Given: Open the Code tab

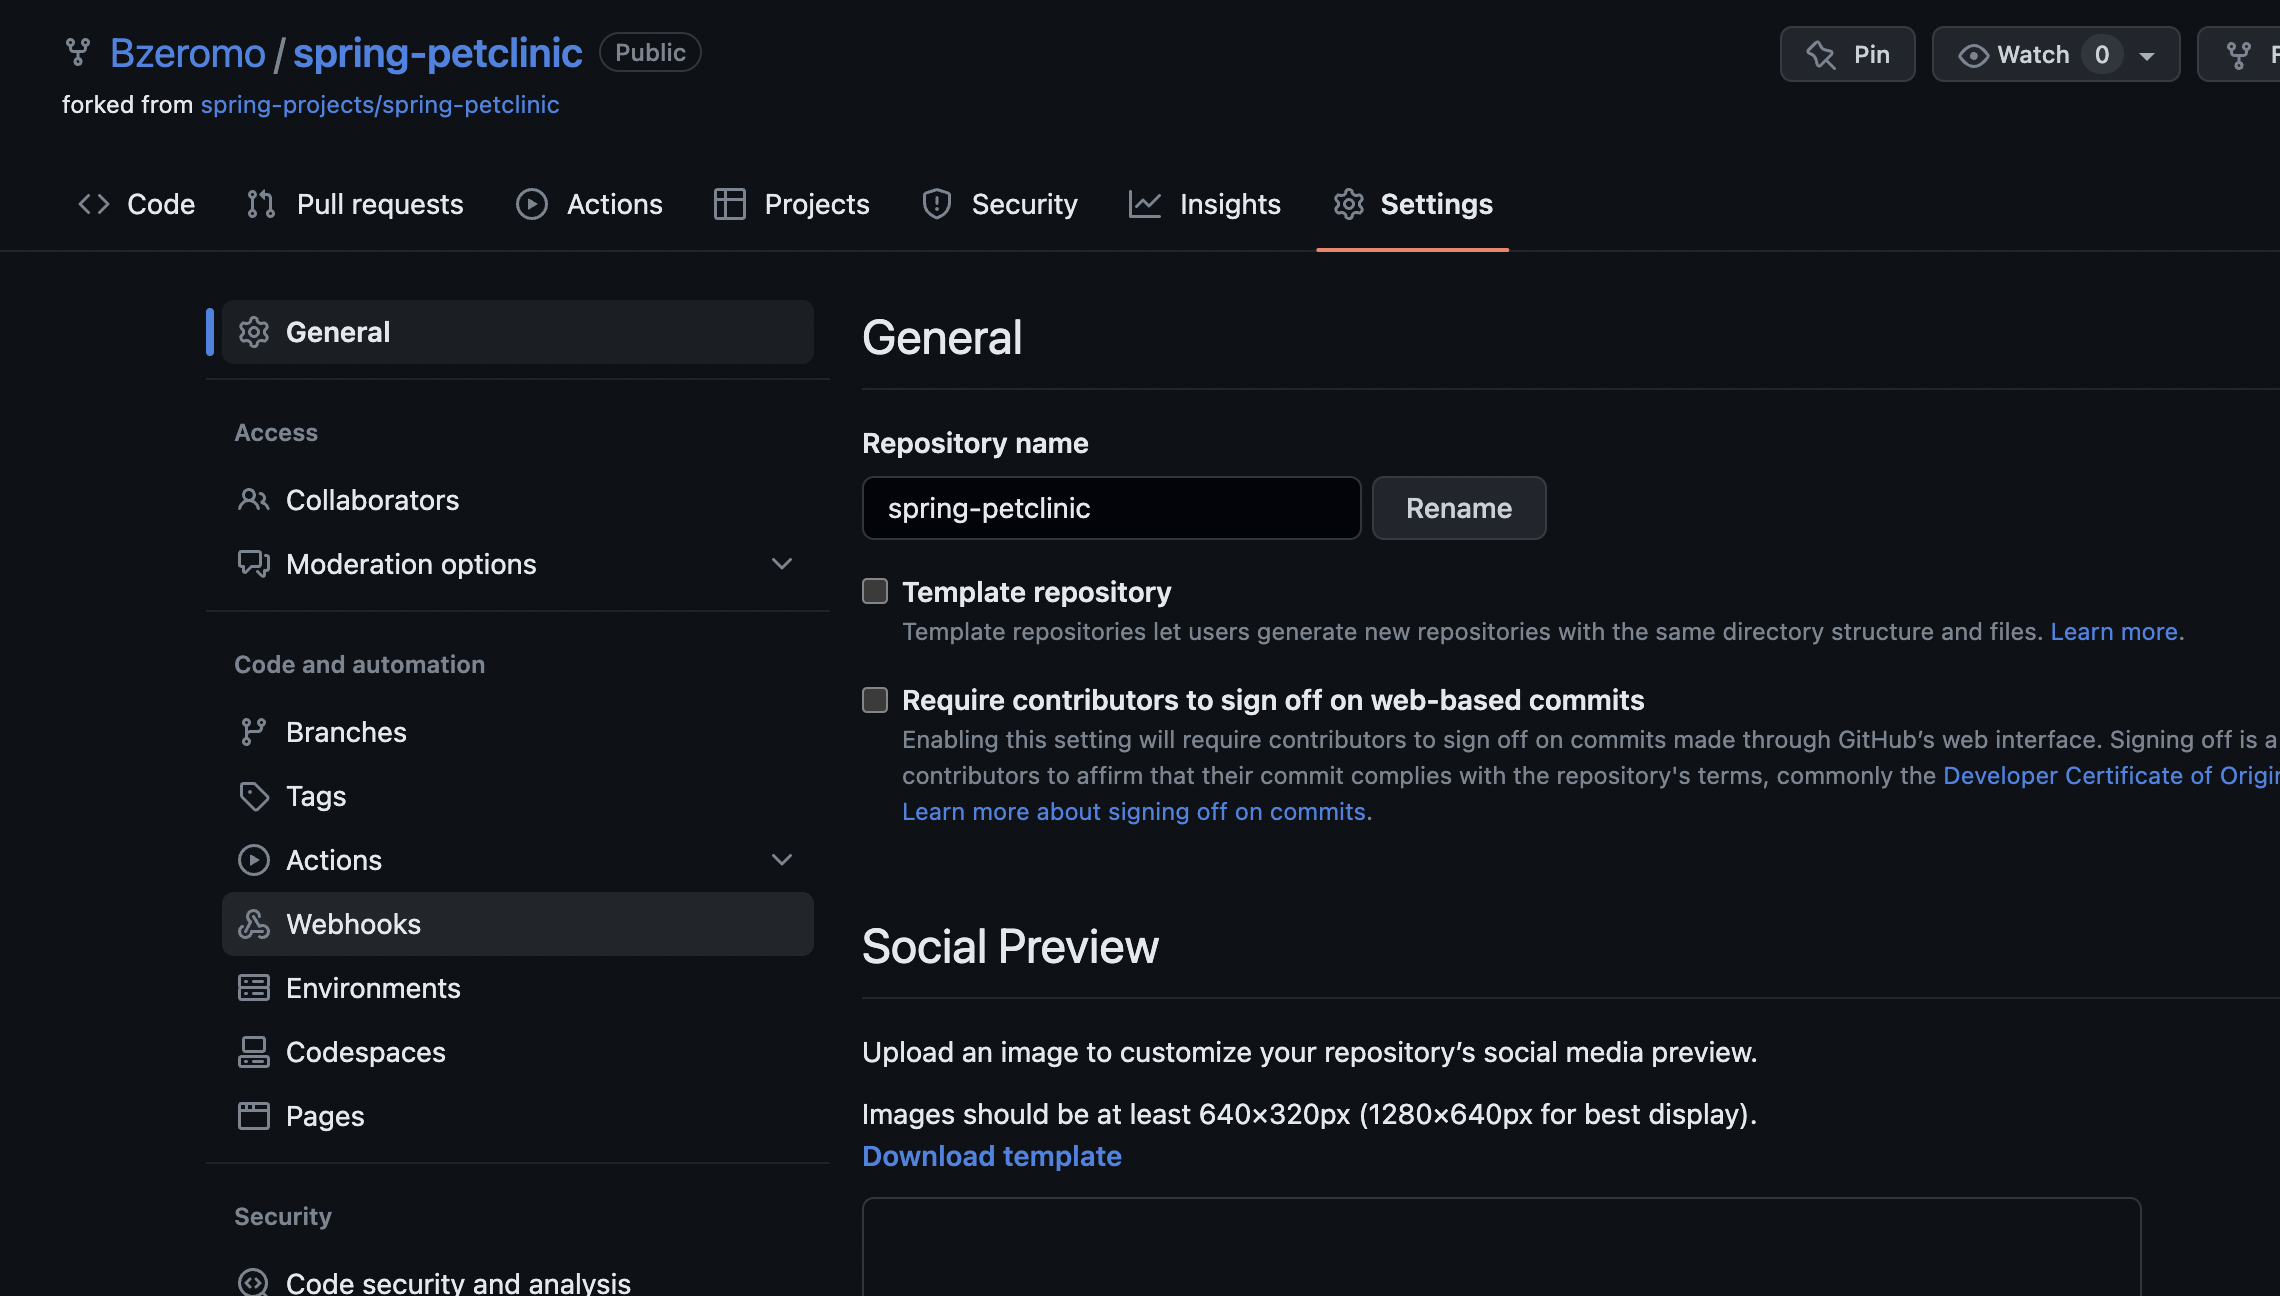Looking at the screenshot, I should pyautogui.click(x=137, y=204).
